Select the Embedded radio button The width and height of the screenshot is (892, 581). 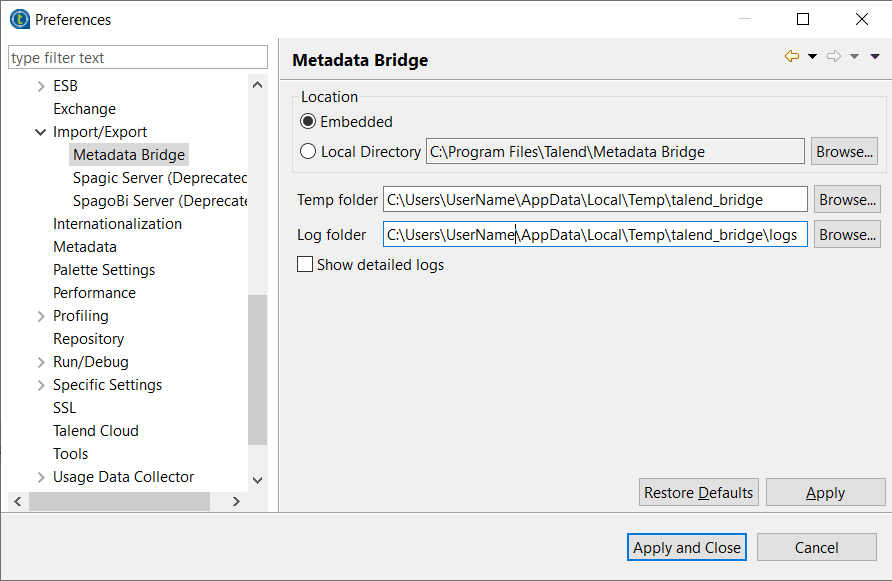(x=308, y=122)
